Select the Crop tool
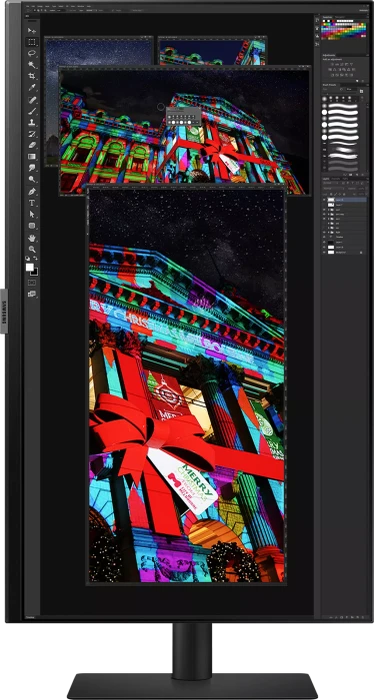 click(32, 76)
